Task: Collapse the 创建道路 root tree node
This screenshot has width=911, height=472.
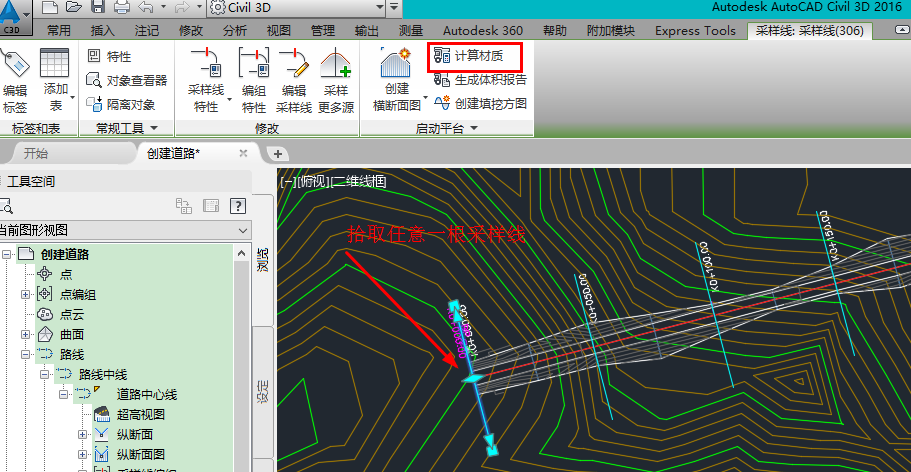Action: click(7, 255)
